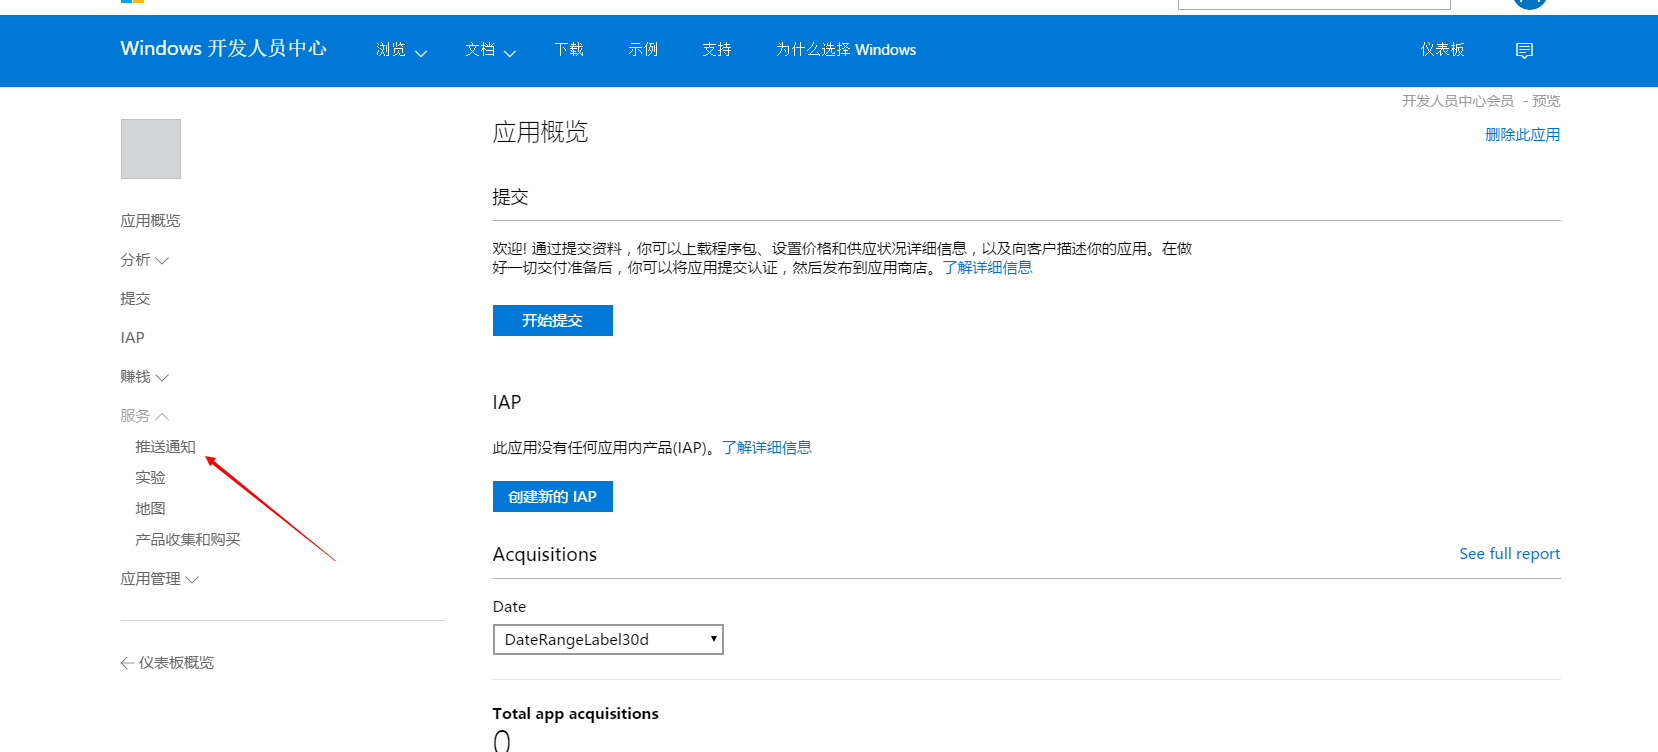Open 实验 under 服务
The image size is (1658, 752).
click(151, 478)
